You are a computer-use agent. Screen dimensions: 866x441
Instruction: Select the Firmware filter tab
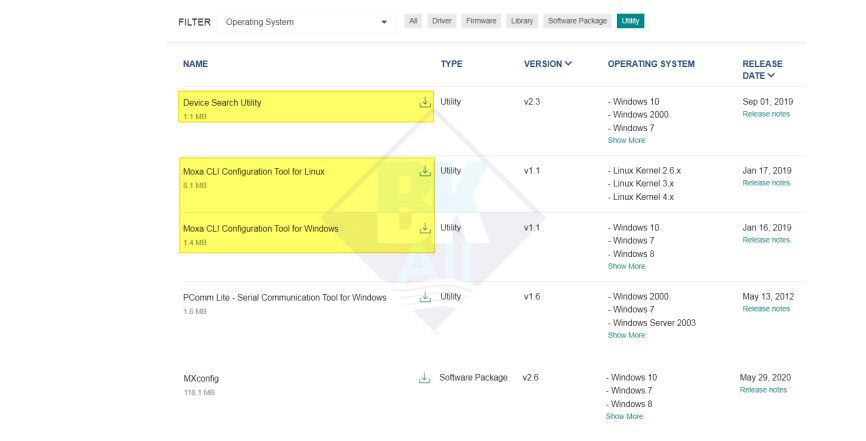(x=481, y=21)
